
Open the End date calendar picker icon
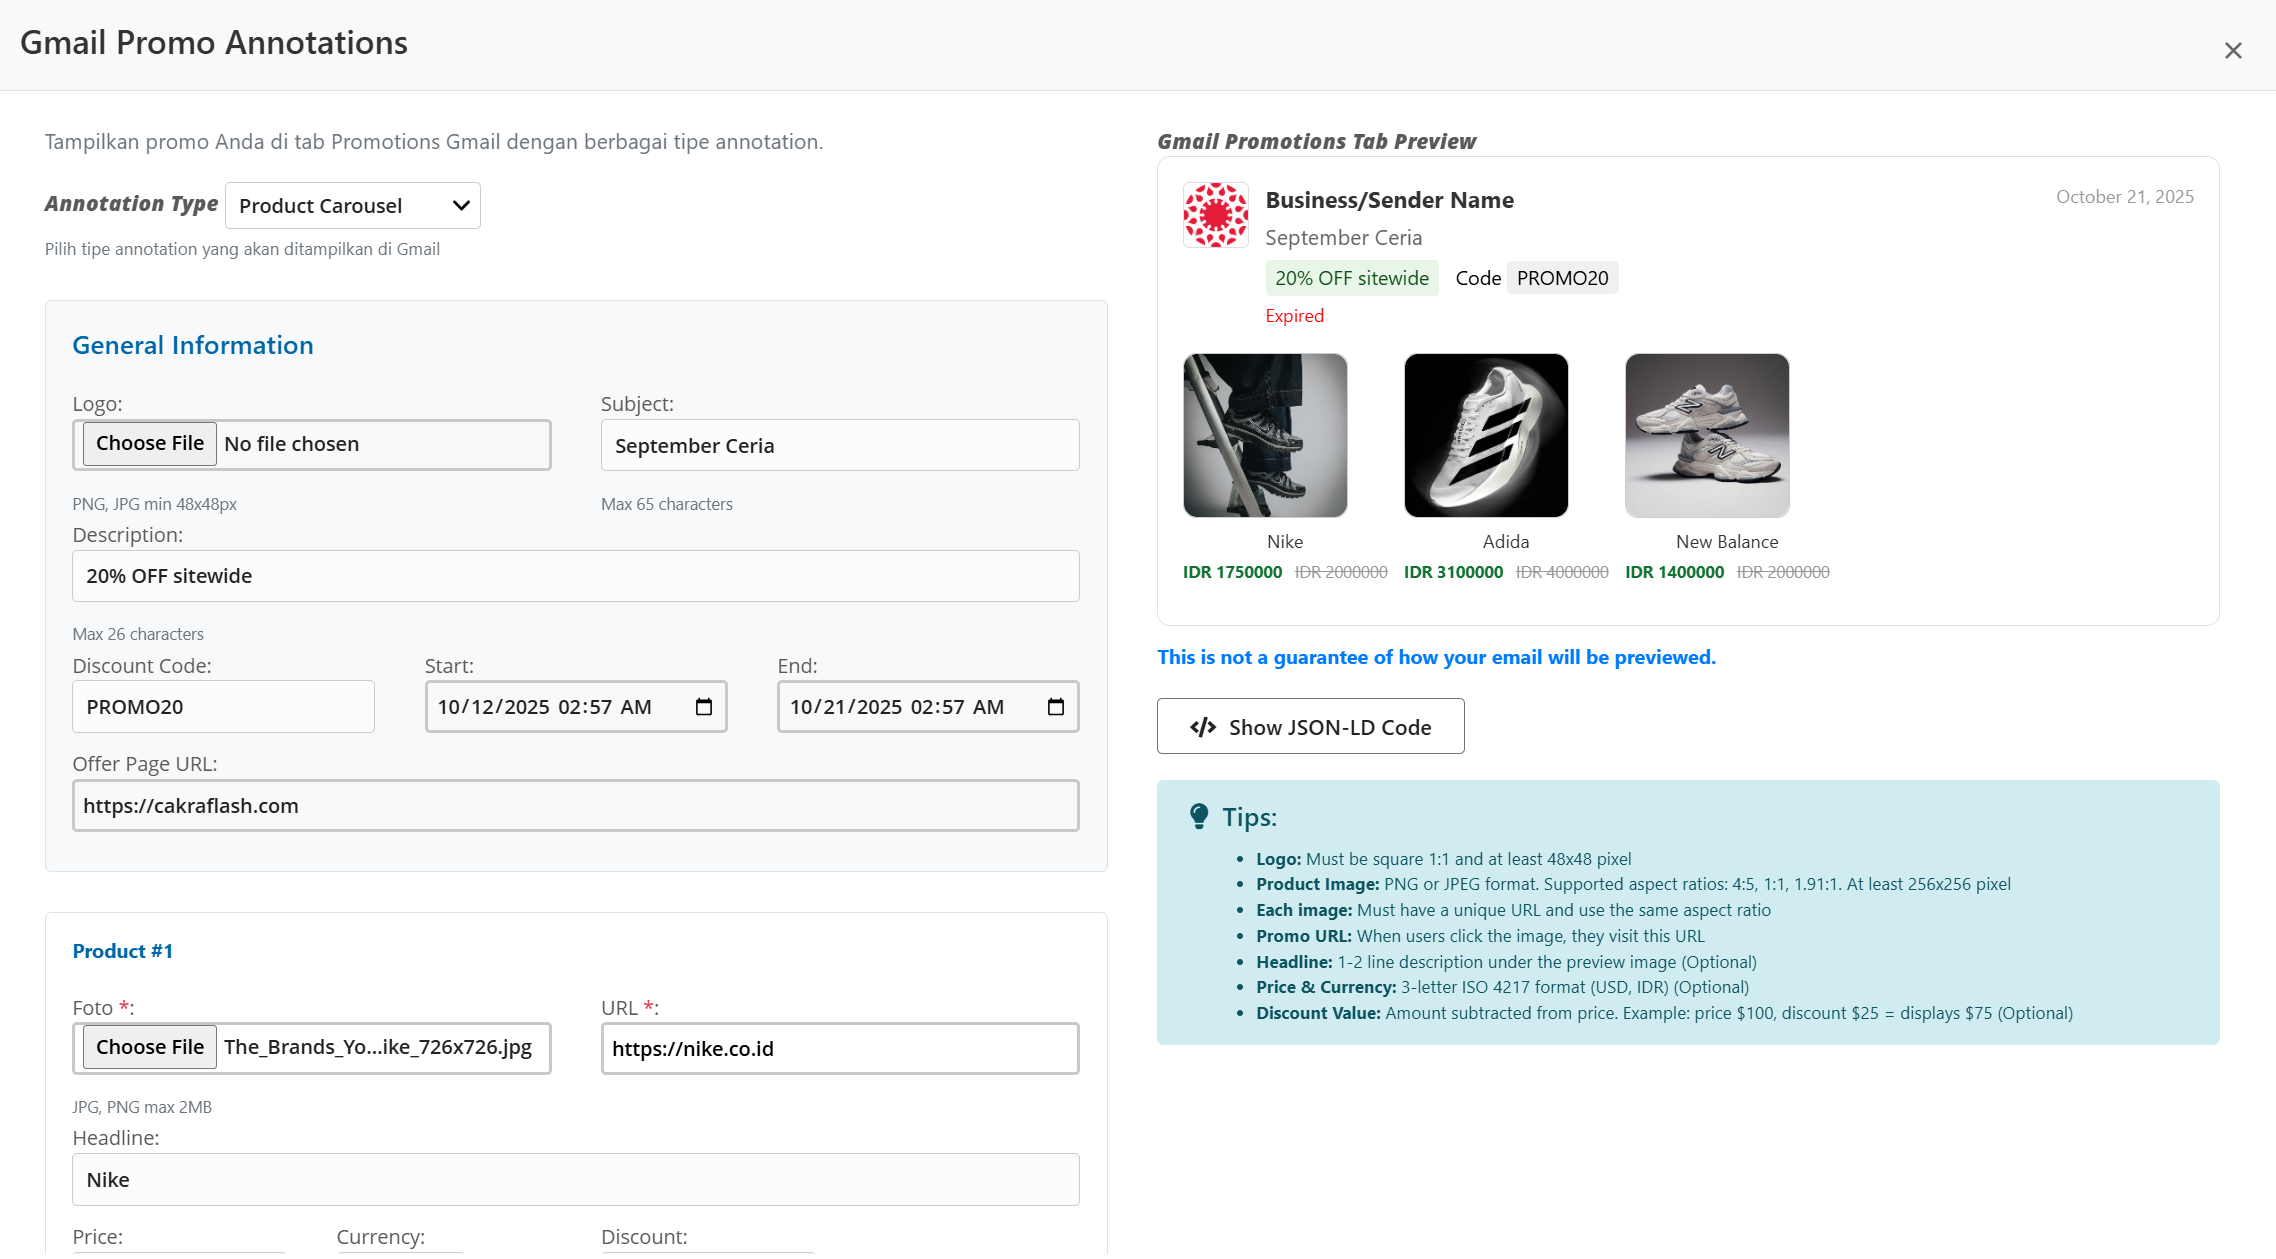(x=1056, y=707)
